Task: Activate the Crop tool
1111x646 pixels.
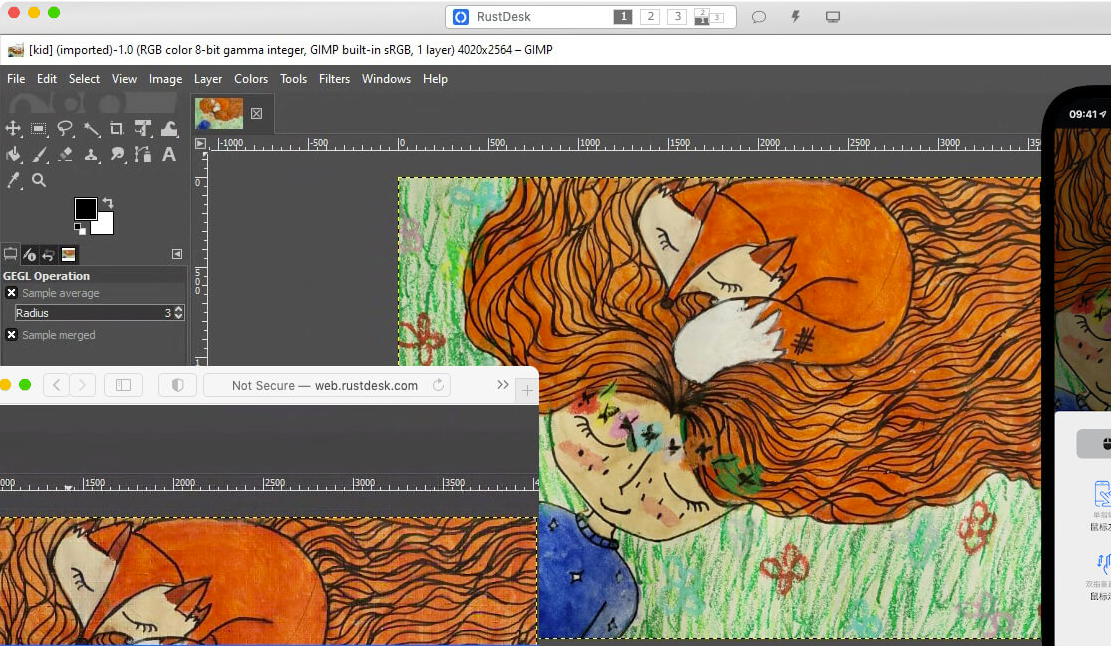Action: click(x=117, y=129)
